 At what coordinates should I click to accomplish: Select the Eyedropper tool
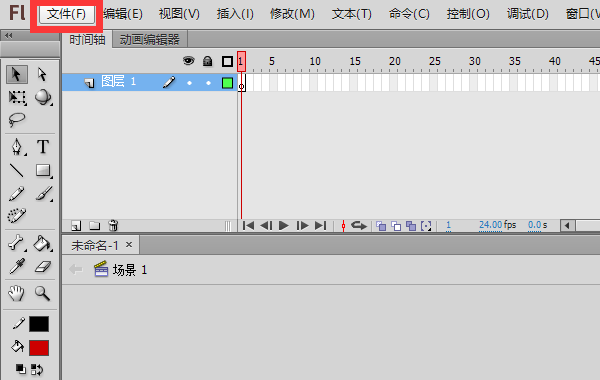click(x=17, y=267)
